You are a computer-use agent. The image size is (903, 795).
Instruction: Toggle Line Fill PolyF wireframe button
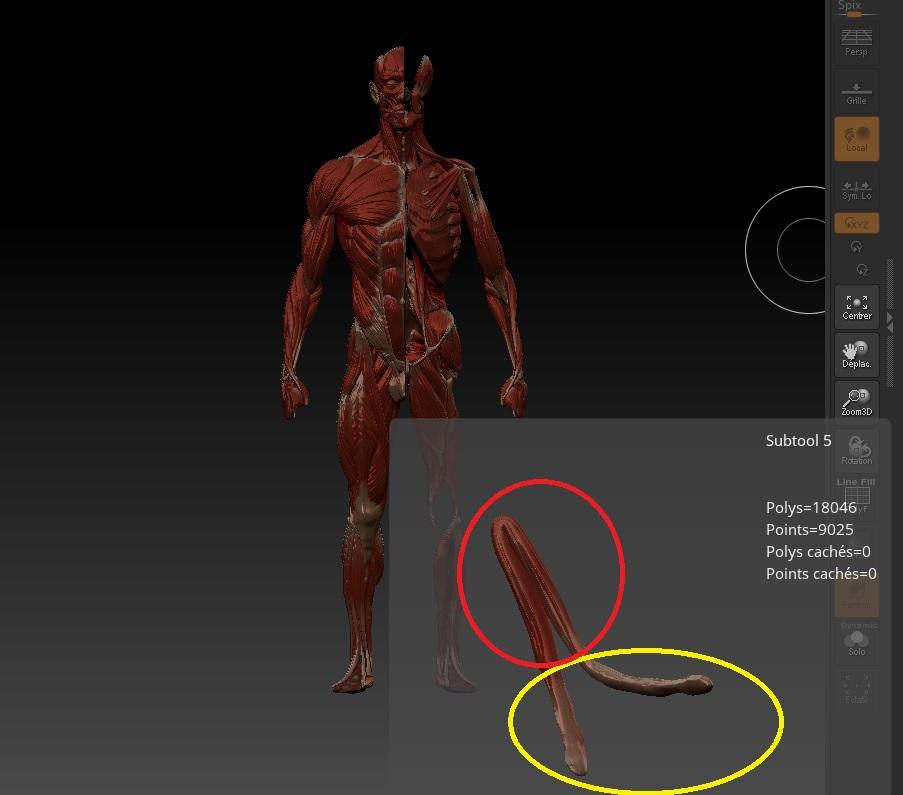coord(856,494)
